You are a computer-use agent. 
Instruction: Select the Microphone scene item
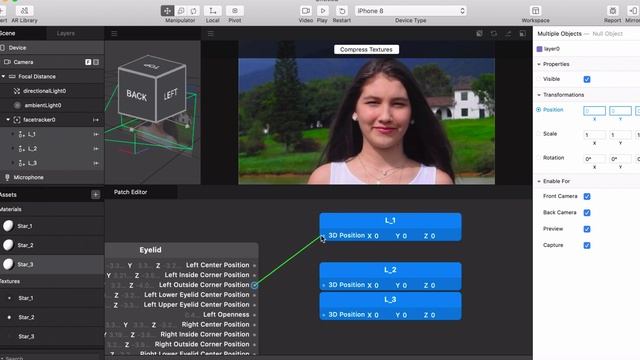[52, 178]
